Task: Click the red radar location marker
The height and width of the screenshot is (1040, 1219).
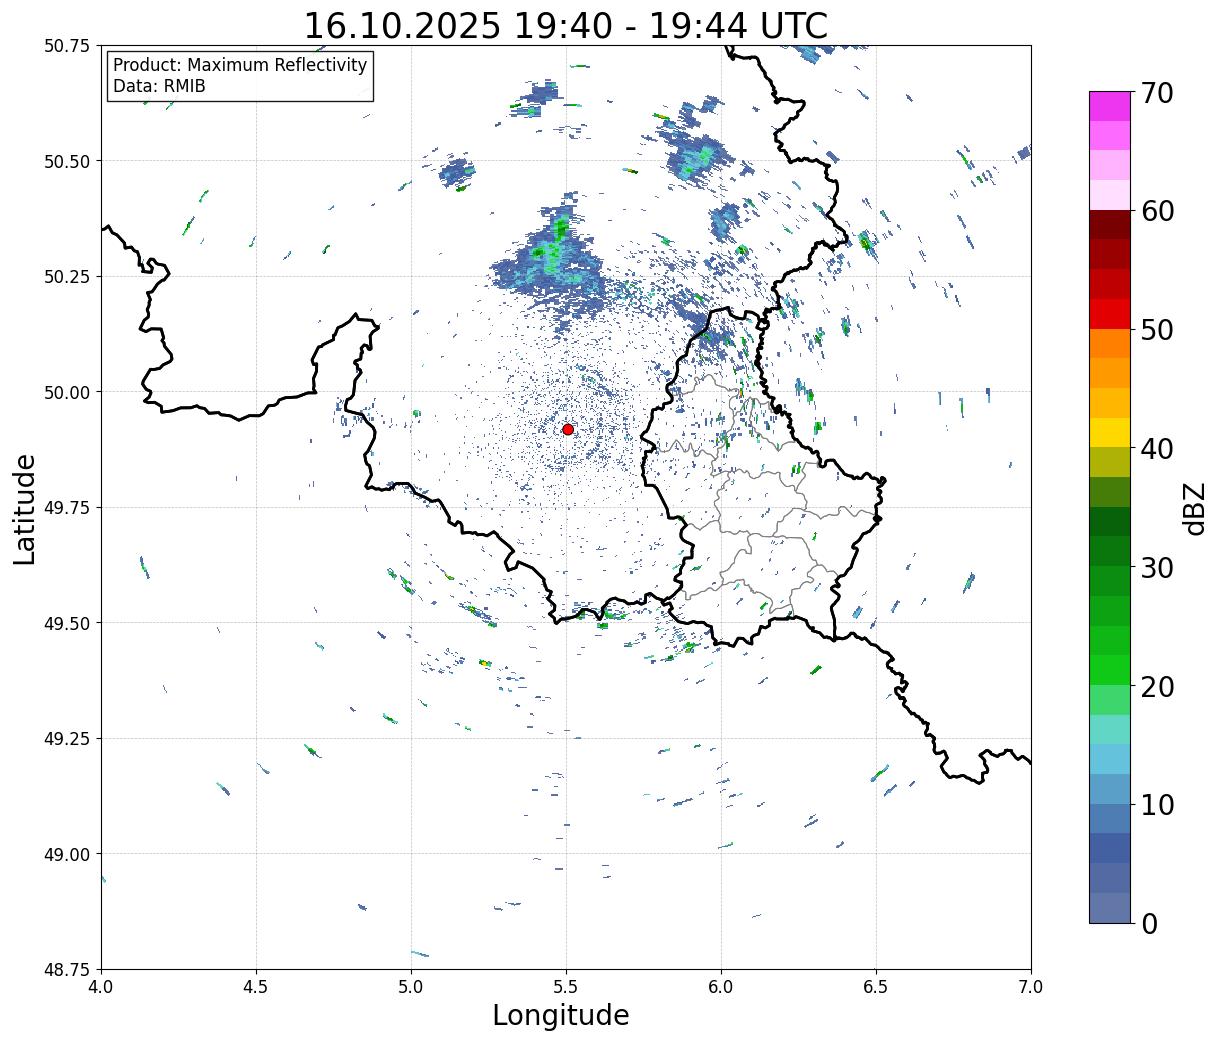Action: point(568,429)
